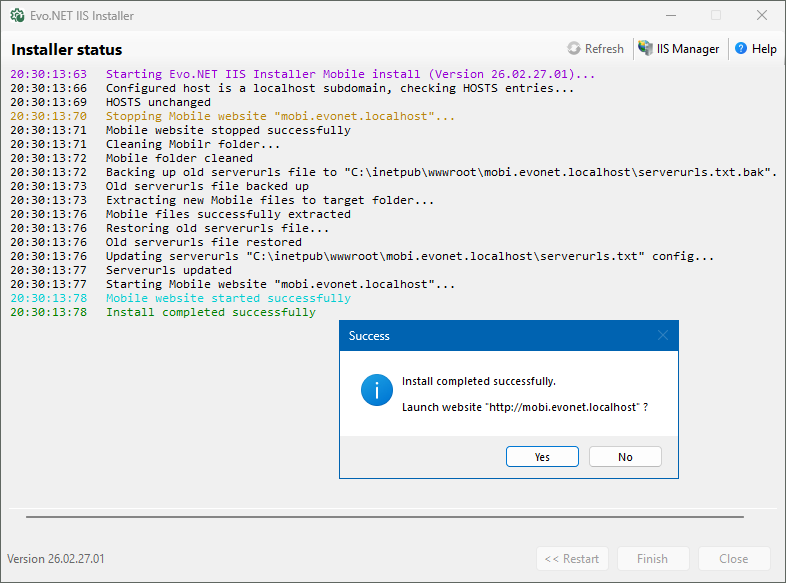Select log line 'Mobile website stopped successfully'
The width and height of the screenshot is (786, 583).
(228, 130)
